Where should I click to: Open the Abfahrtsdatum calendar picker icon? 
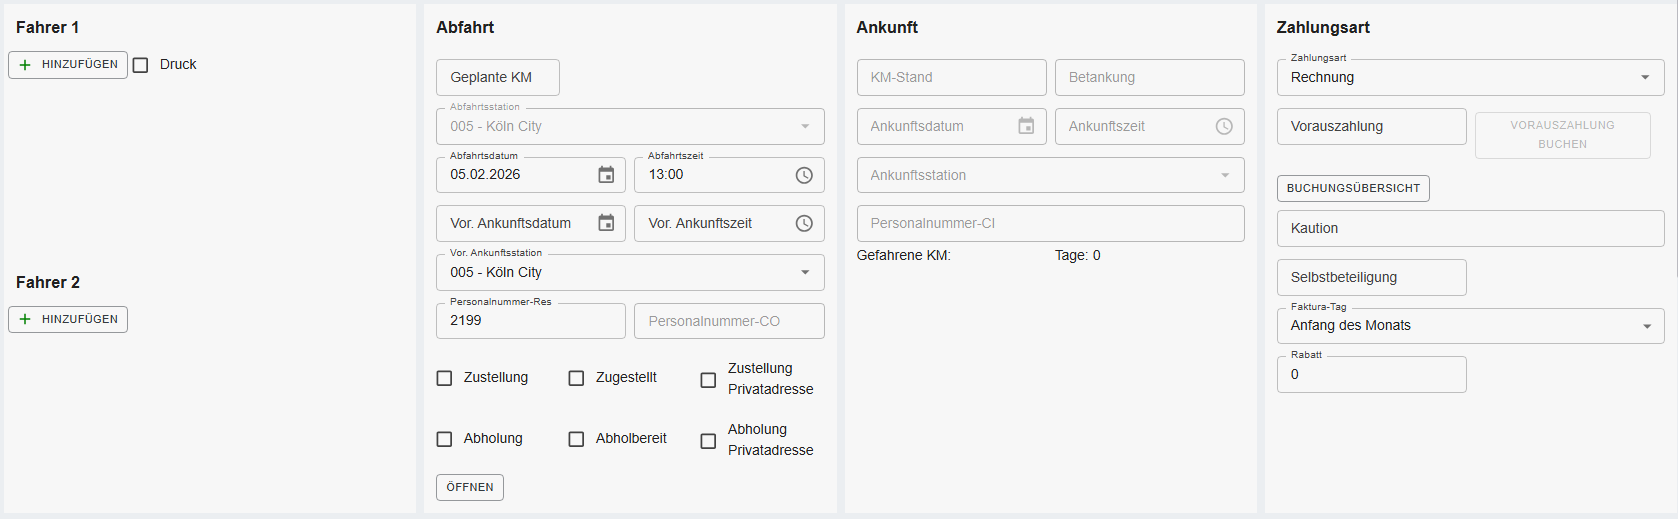606,175
